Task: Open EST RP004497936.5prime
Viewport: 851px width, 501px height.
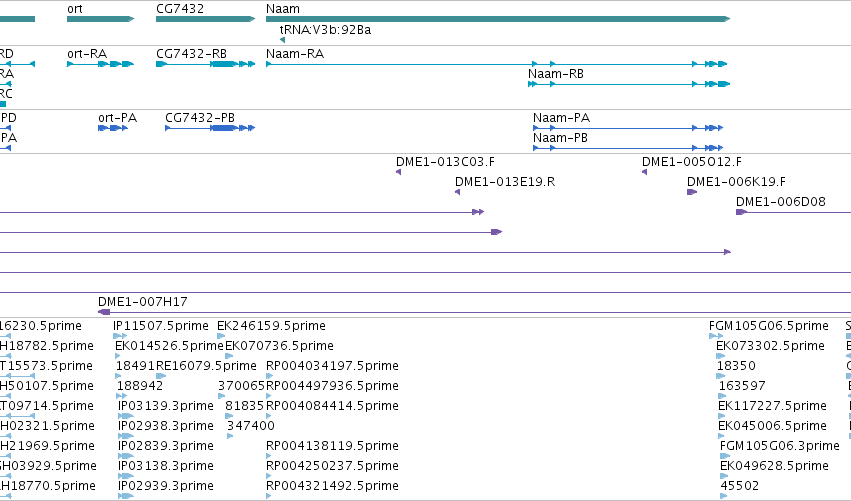Action: click(x=332, y=386)
